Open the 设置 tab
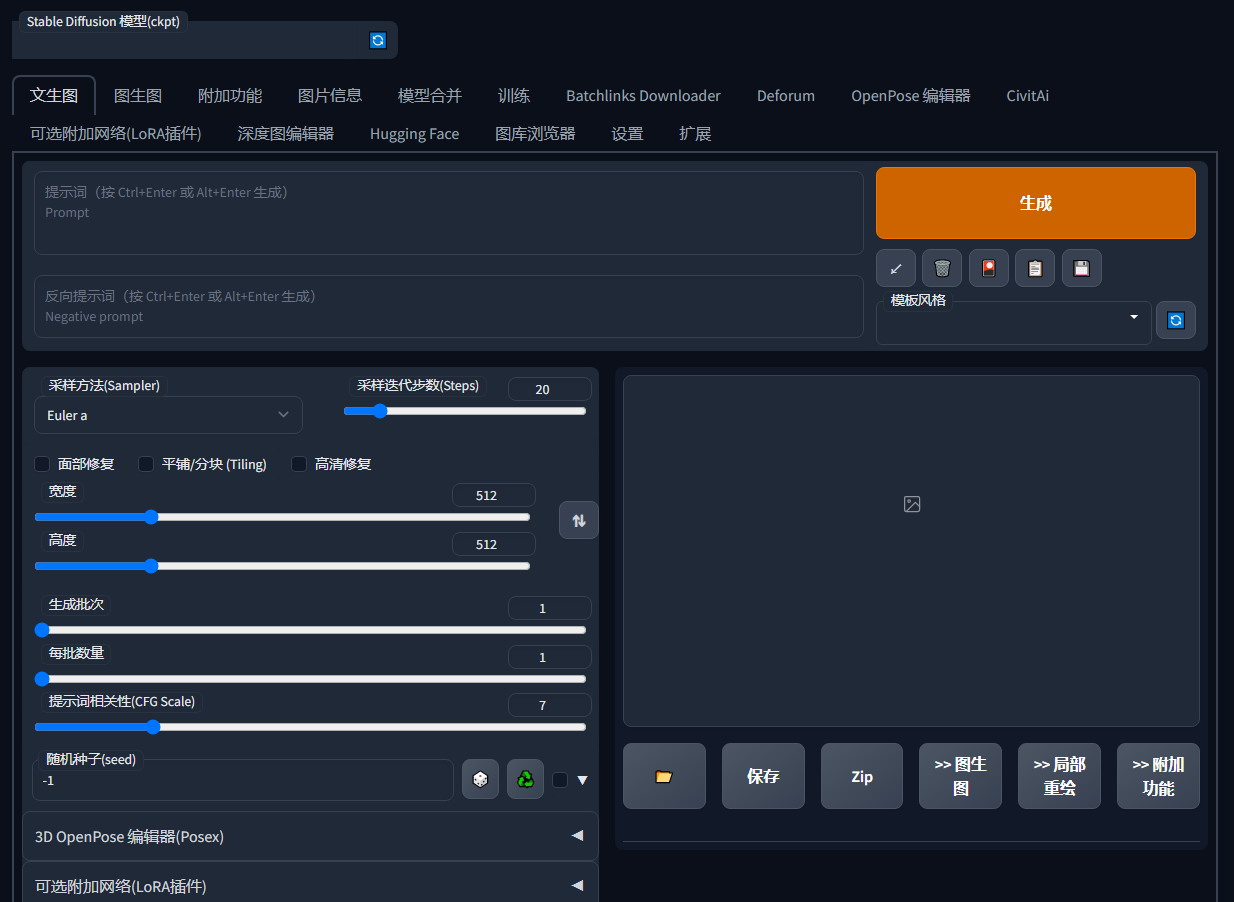This screenshot has width=1234, height=902. tap(627, 133)
